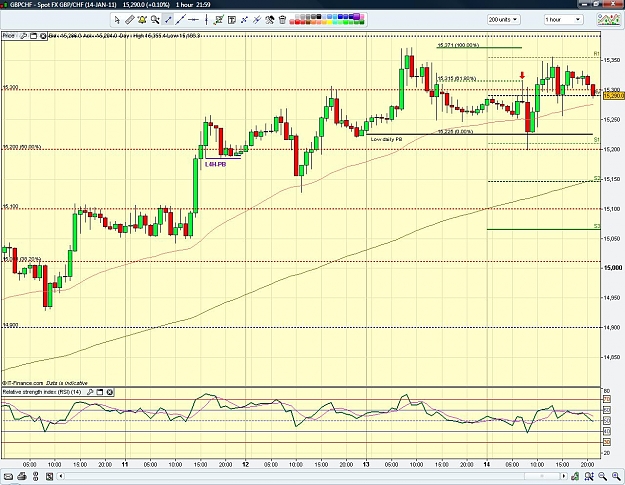
Task: Open the 200 units dropdown
Action: click(503, 20)
